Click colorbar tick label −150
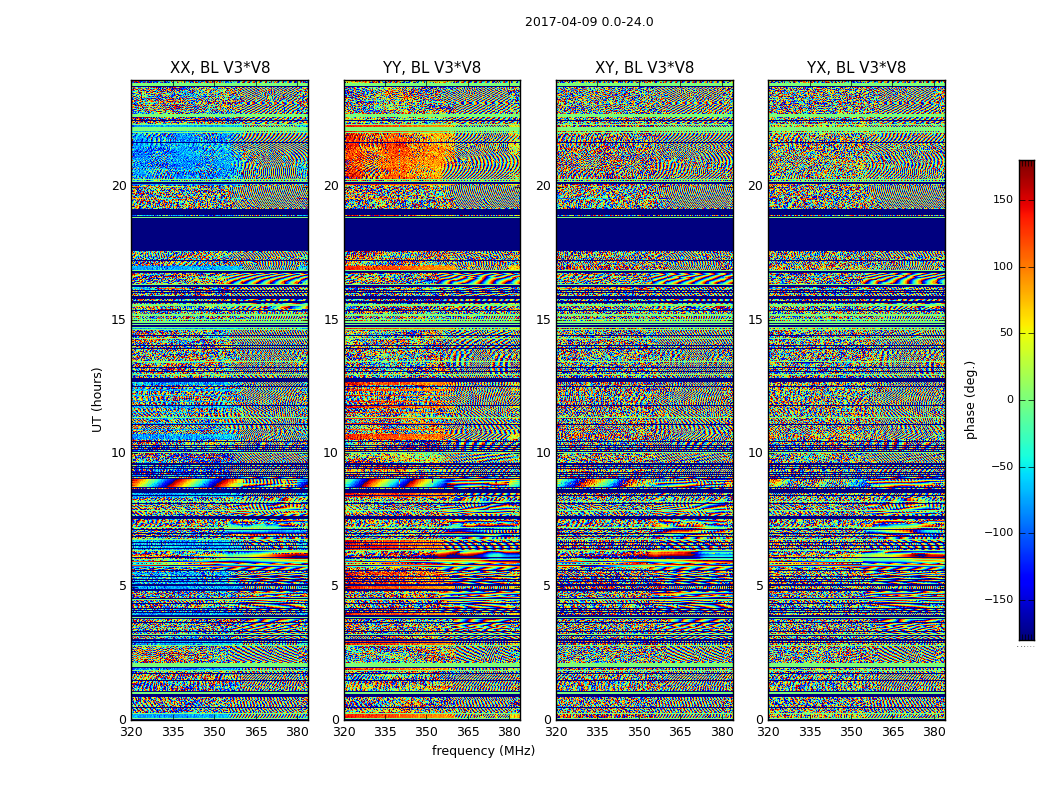This screenshot has height=800, width=1050. [998, 599]
